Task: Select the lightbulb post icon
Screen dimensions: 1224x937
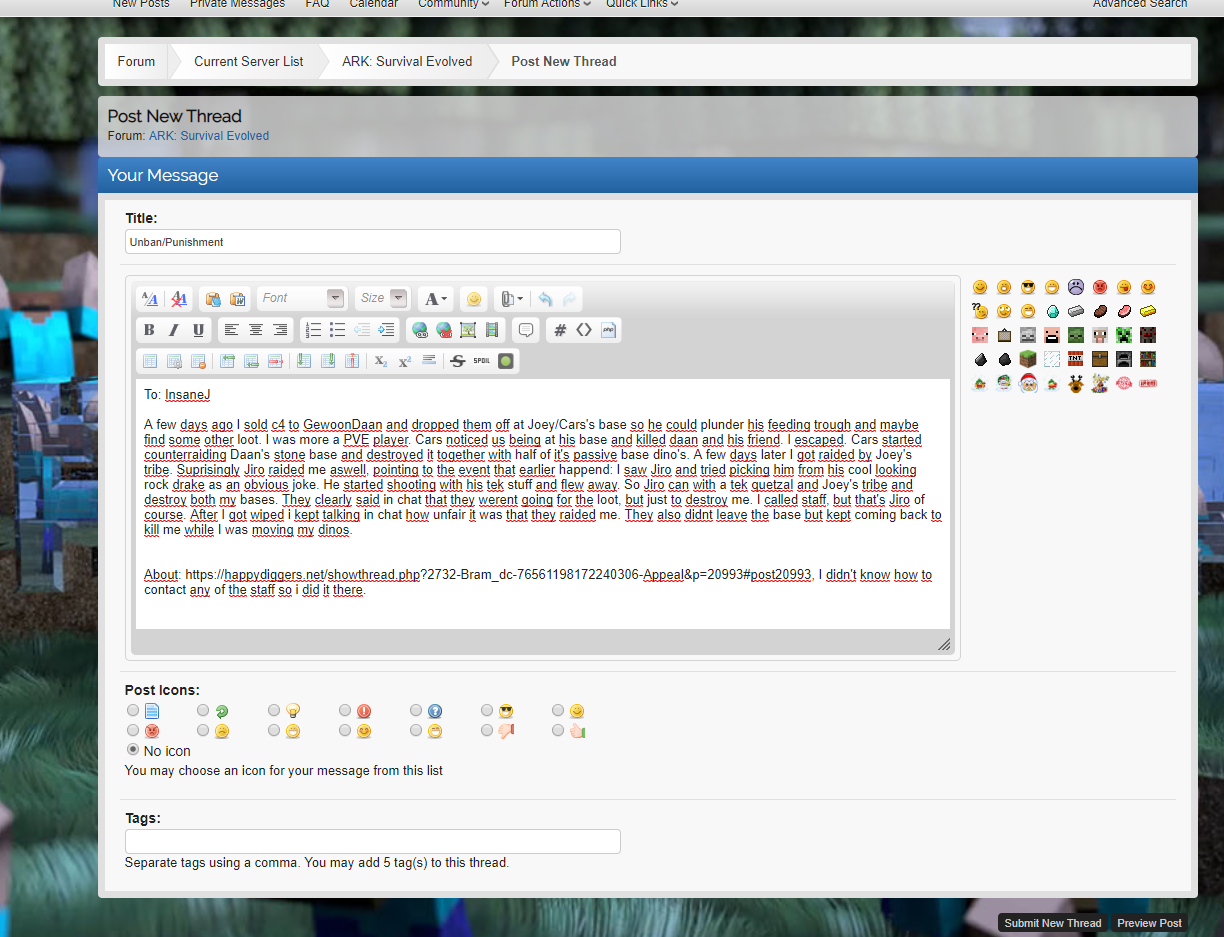Action: click(274, 710)
